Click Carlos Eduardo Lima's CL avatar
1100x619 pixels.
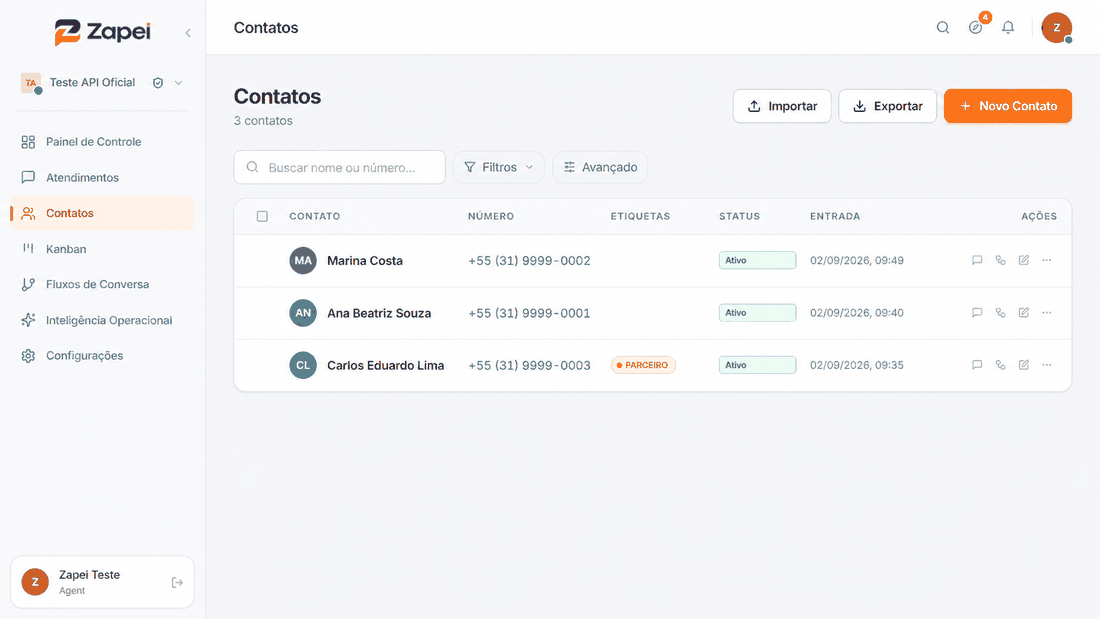303,365
